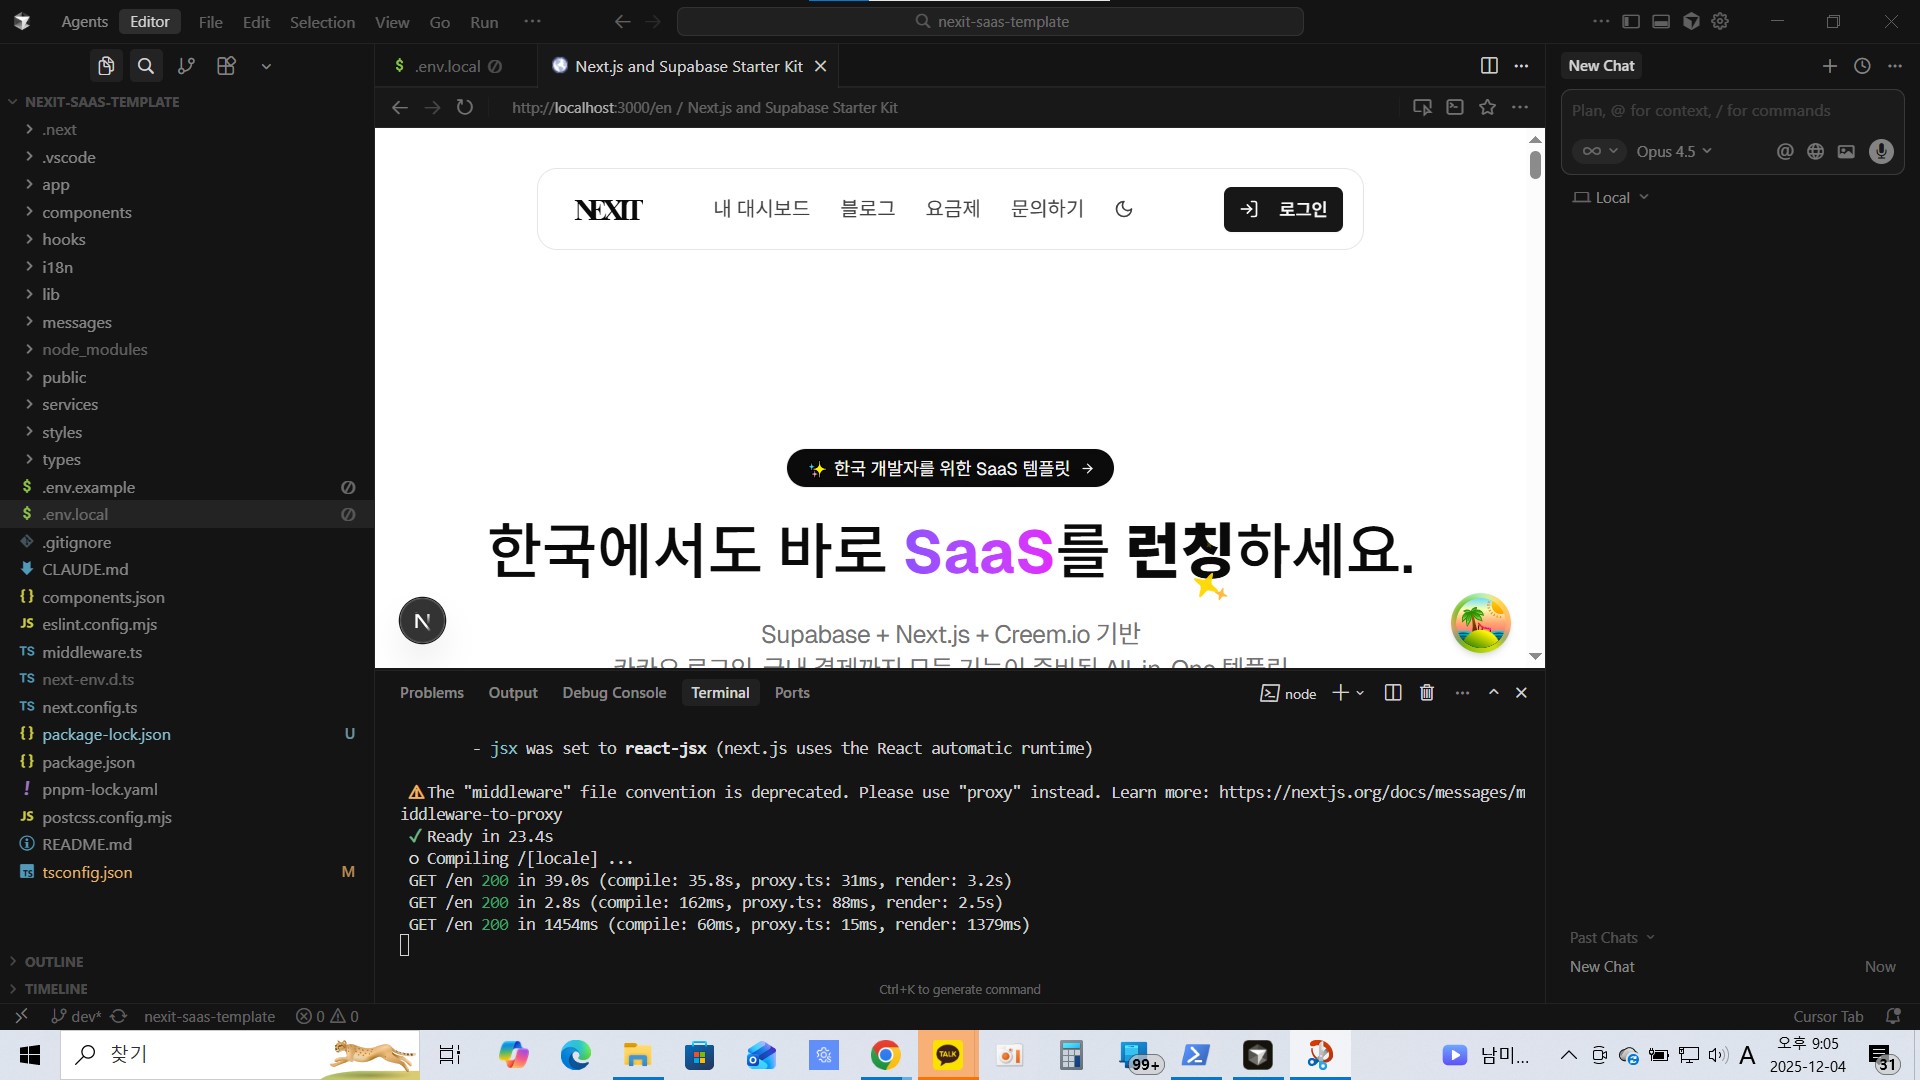
Task: Click the bookmark star icon next to the URL
Action: click(1488, 107)
